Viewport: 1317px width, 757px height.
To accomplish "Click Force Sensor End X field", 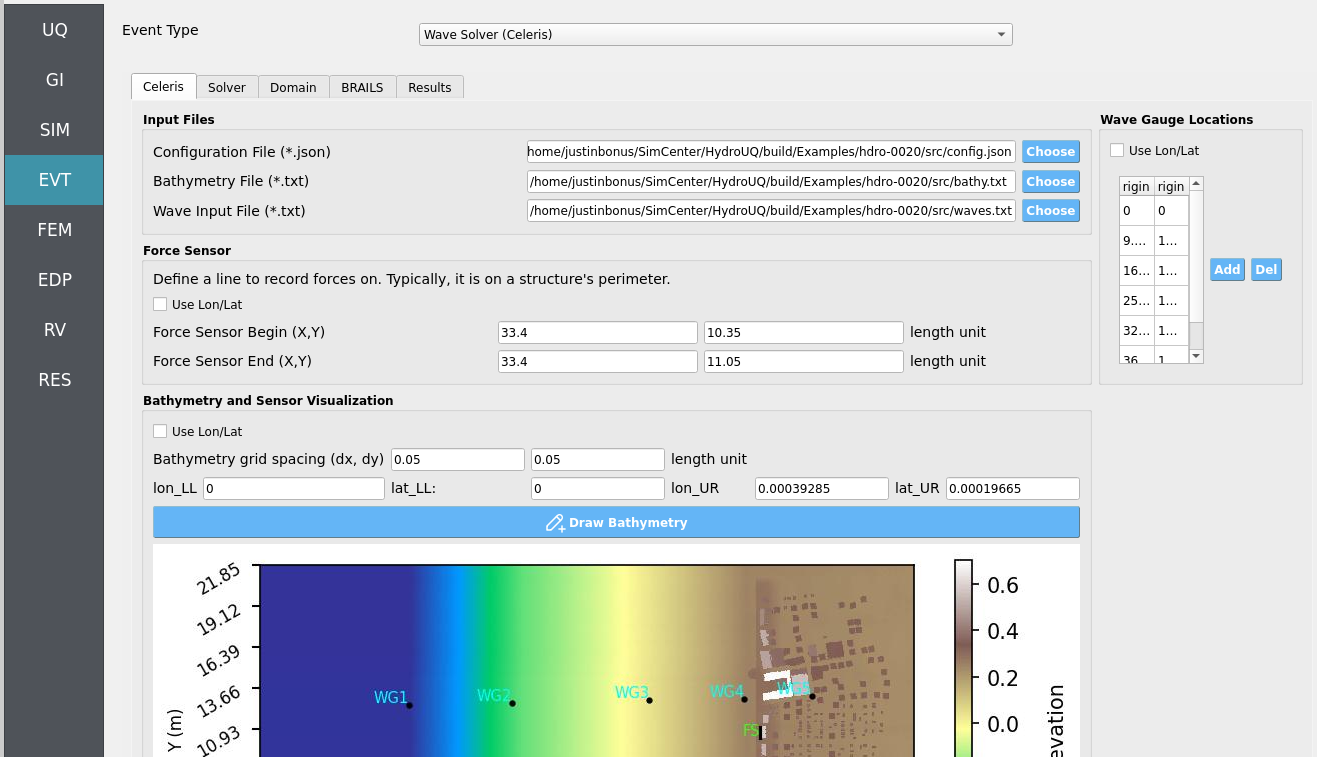I will (x=597, y=361).
